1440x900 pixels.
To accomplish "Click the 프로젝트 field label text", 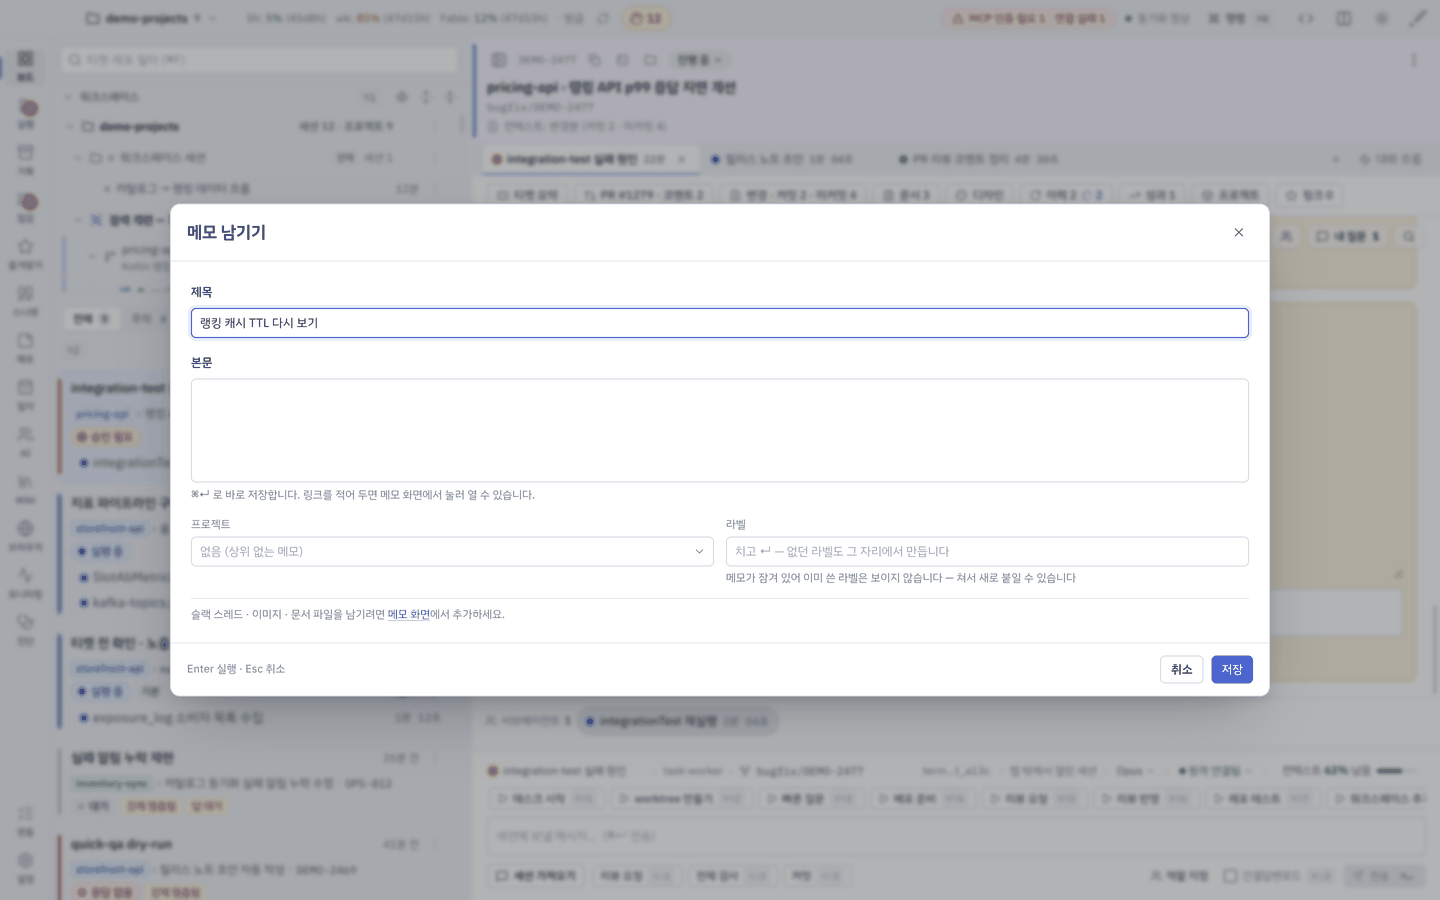I will (211, 524).
